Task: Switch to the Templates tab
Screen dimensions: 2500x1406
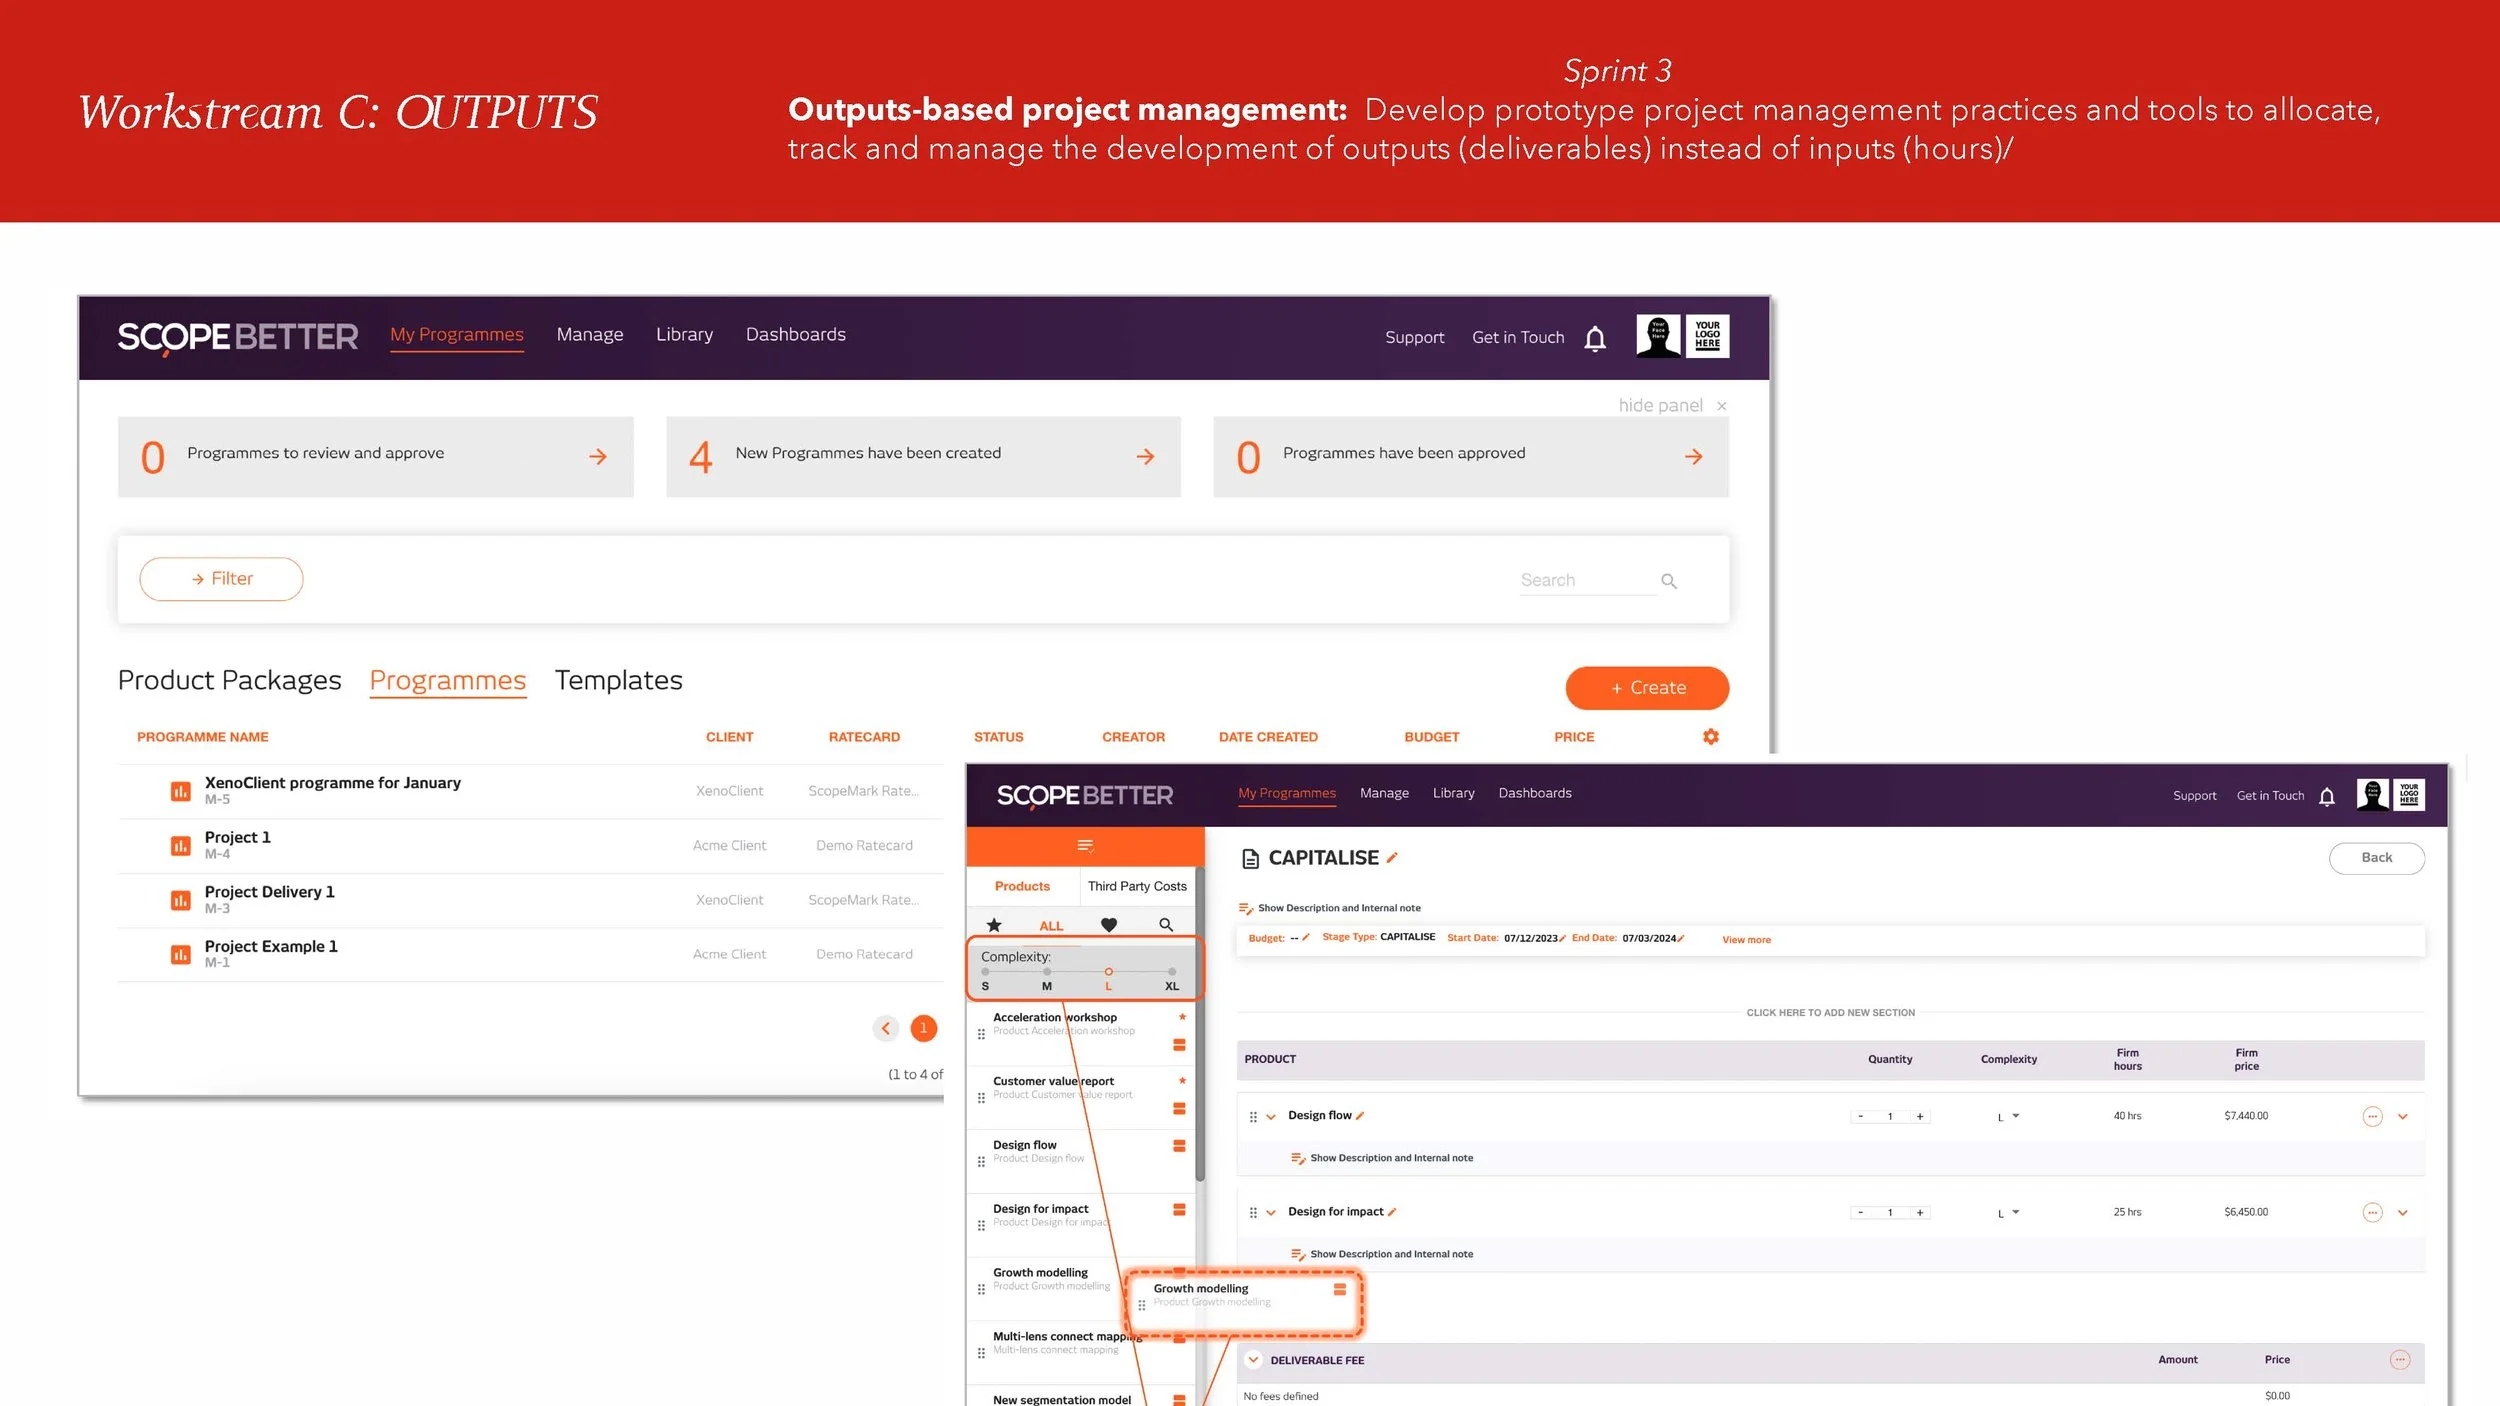Action: 618,680
